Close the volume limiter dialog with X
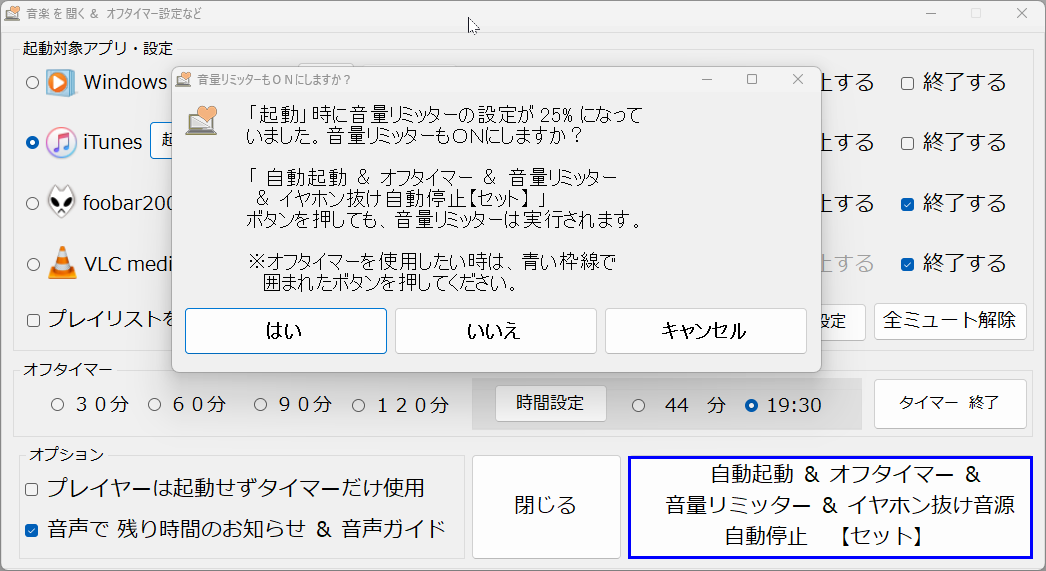This screenshot has width=1046, height=571. [x=797, y=79]
